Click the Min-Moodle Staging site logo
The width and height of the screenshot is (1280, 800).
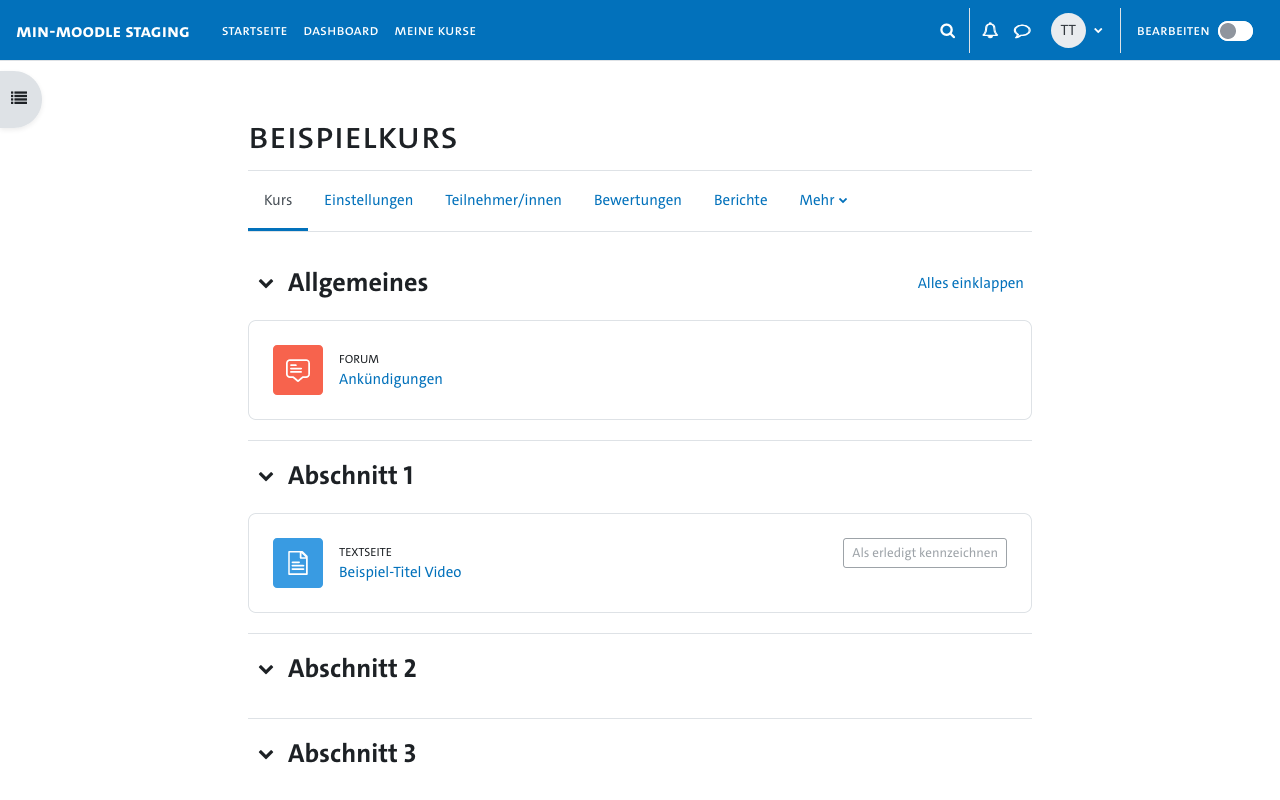[x=103, y=32]
